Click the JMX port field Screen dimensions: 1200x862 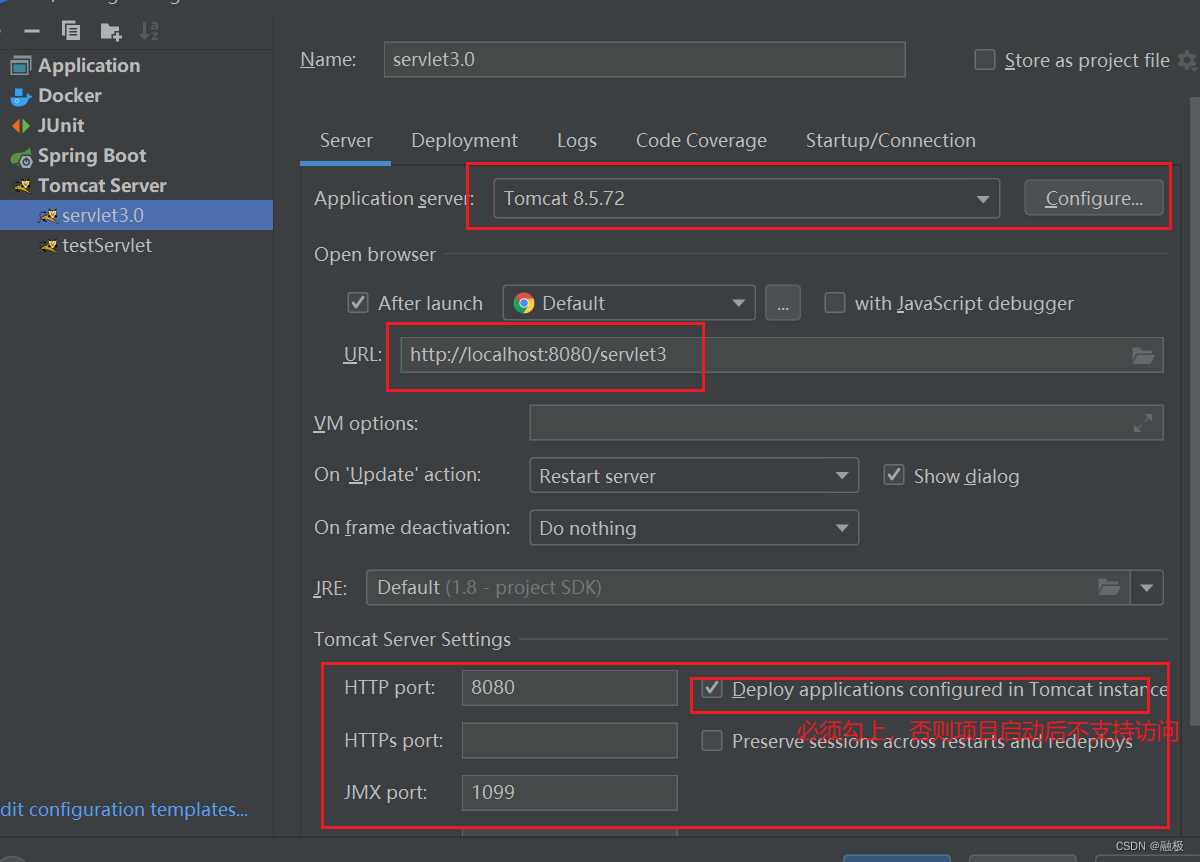coord(569,792)
